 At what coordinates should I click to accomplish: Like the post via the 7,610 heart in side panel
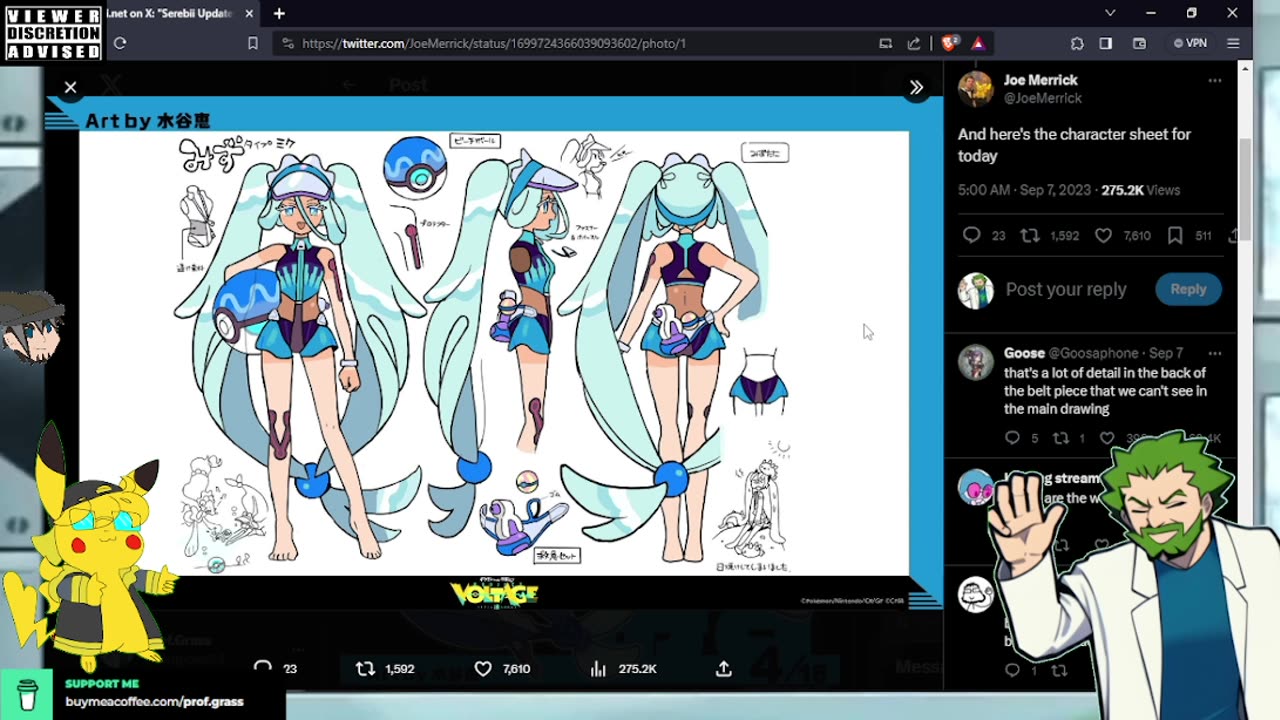pyautogui.click(x=1103, y=236)
